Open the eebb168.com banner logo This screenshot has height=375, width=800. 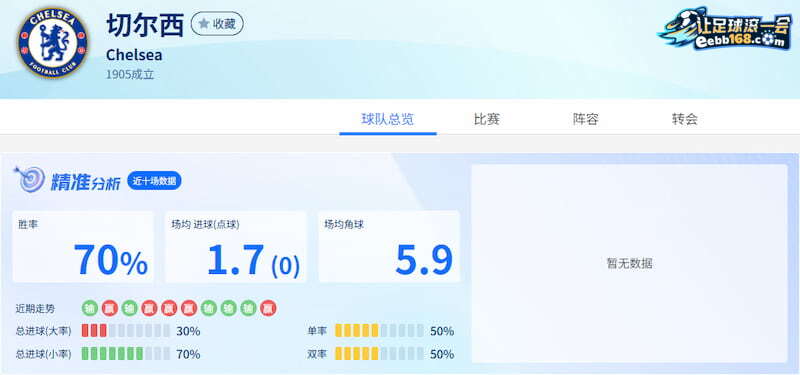pyautogui.click(x=724, y=29)
